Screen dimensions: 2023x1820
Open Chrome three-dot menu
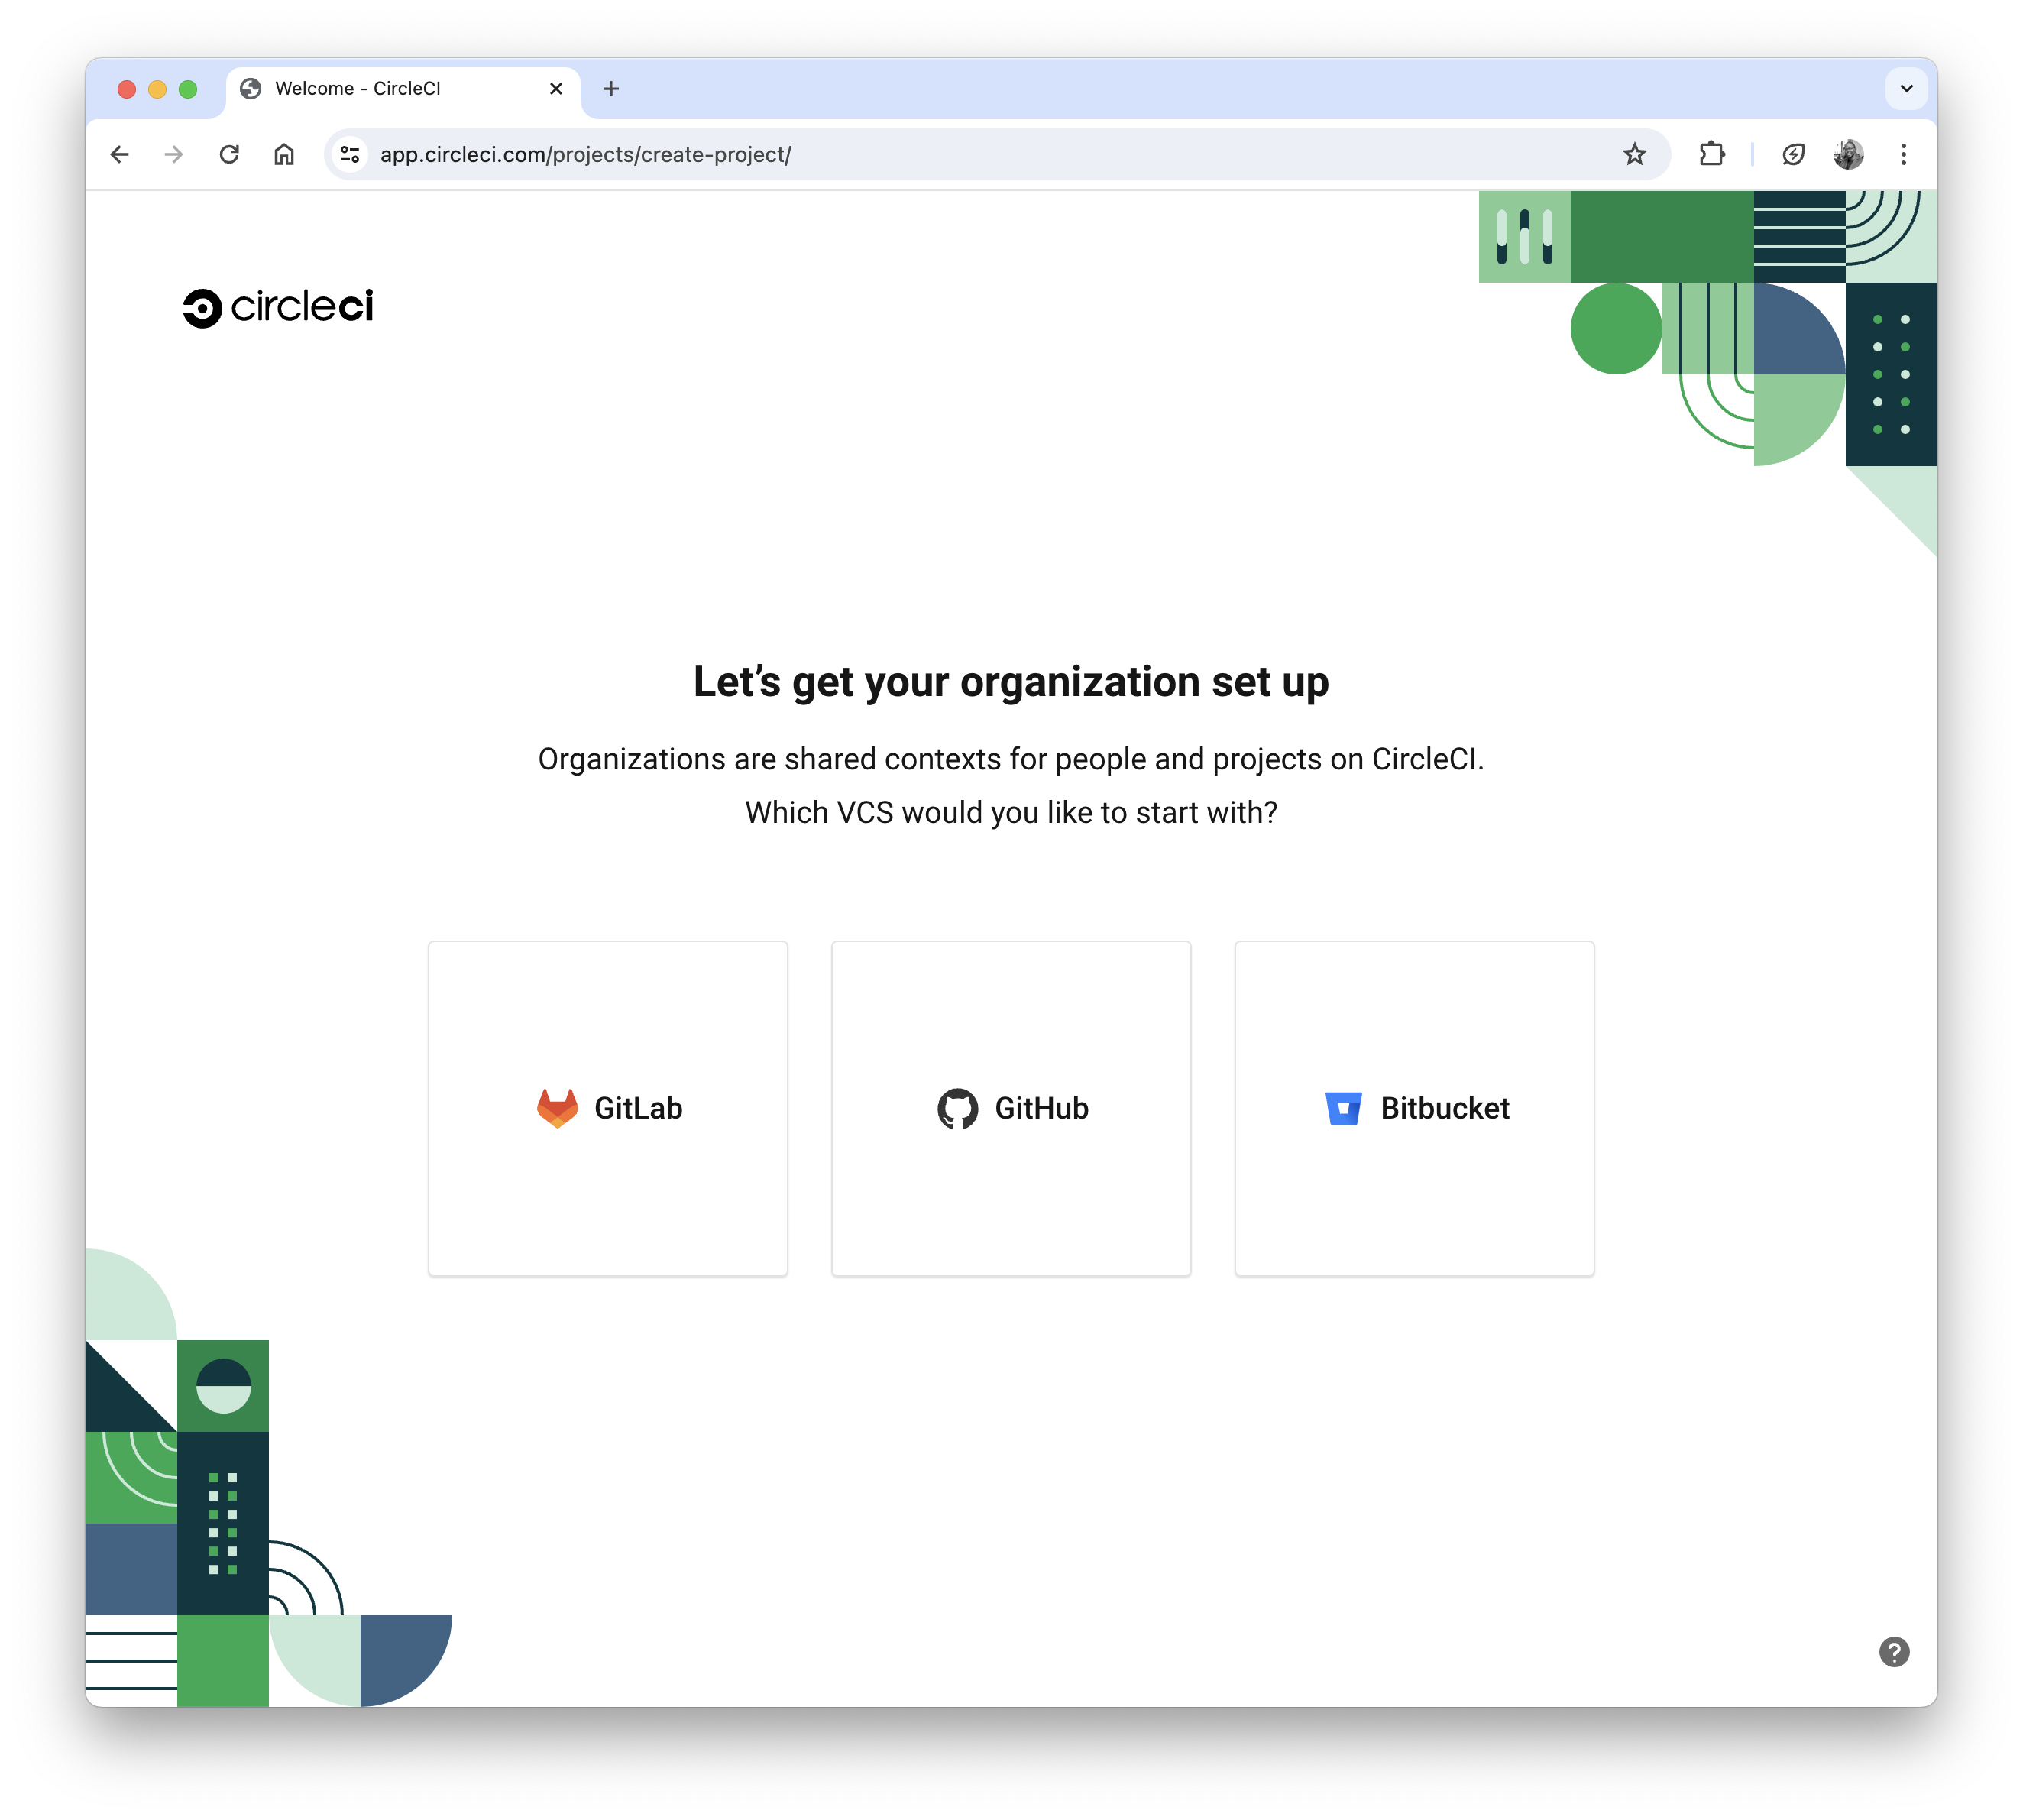point(1903,154)
